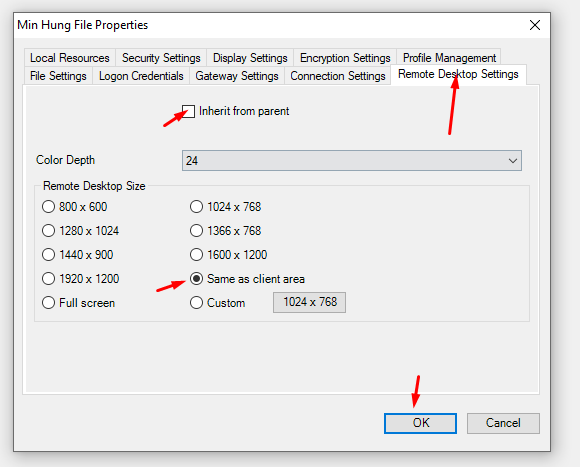The image size is (580, 467).
Task: Open the Logon Credentials tab
Action: [x=141, y=76]
